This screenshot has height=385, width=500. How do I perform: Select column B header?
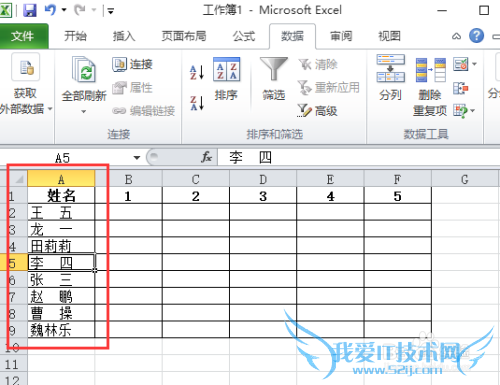point(129,179)
